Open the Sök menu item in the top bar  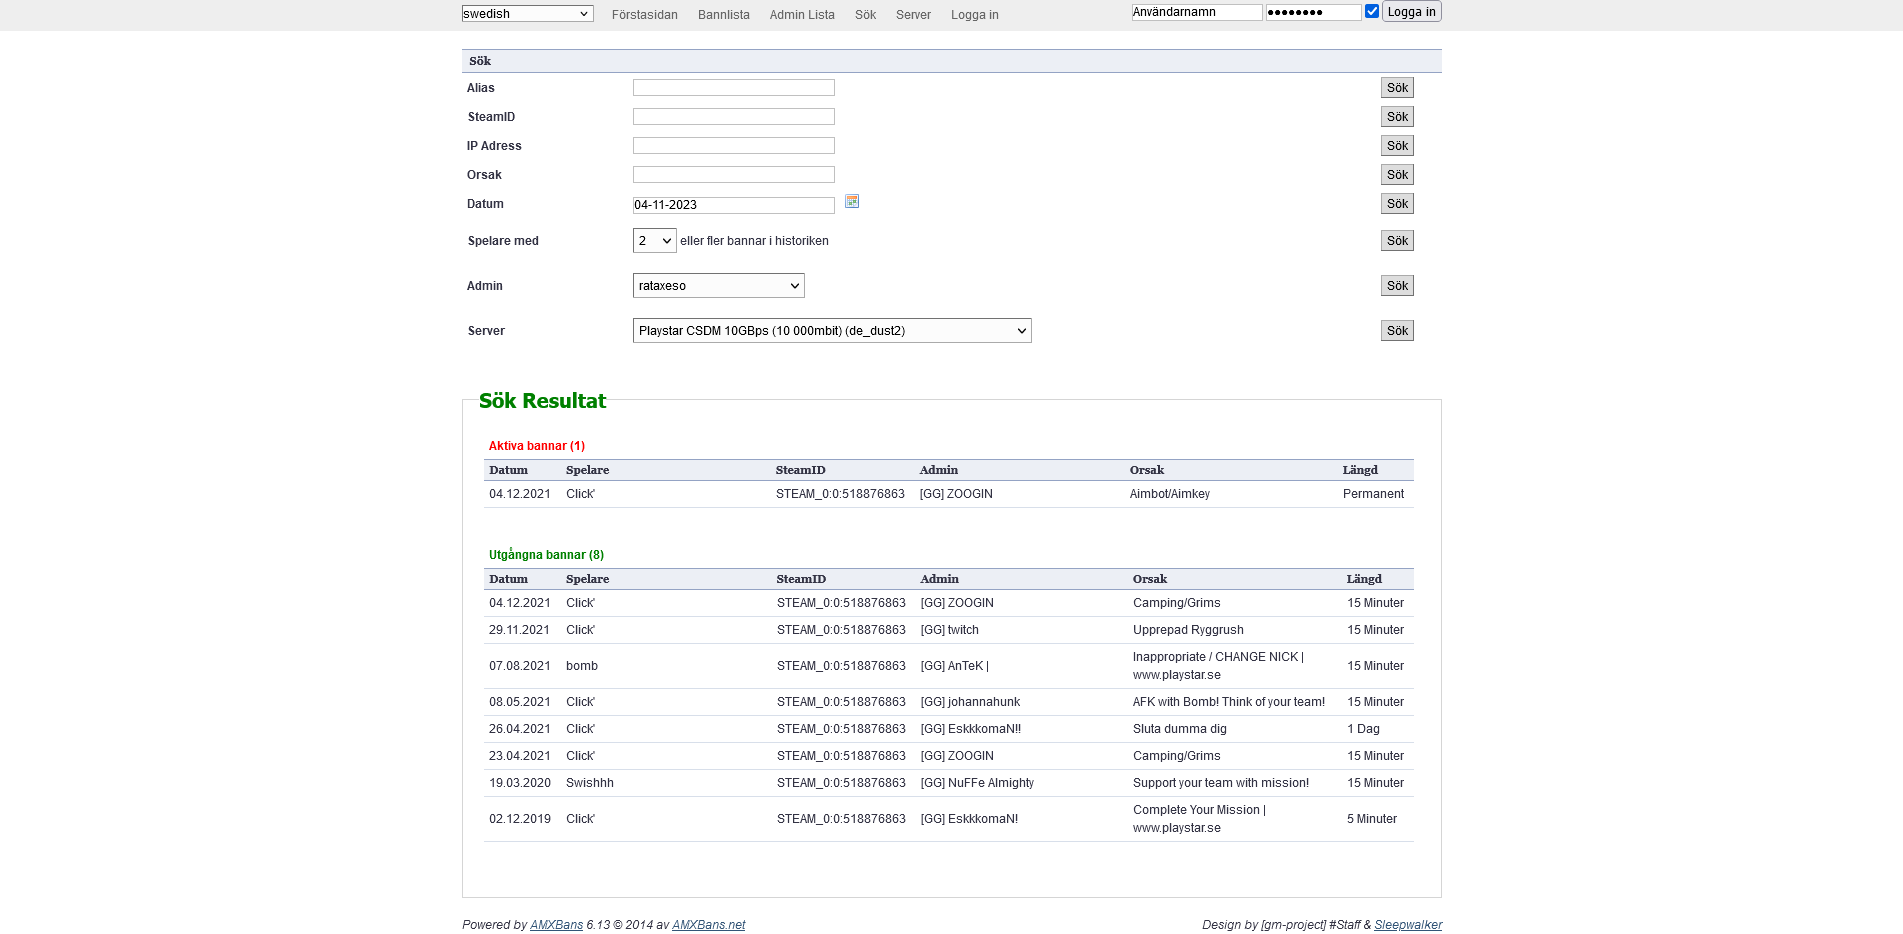coord(865,15)
